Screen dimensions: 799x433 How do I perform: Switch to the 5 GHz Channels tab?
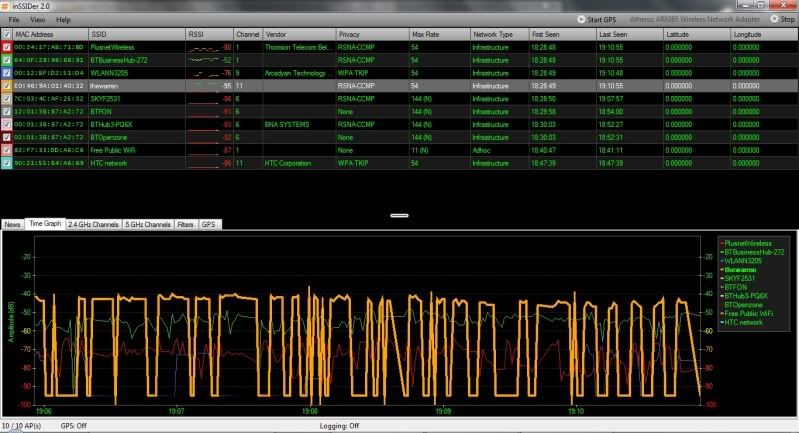point(148,225)
